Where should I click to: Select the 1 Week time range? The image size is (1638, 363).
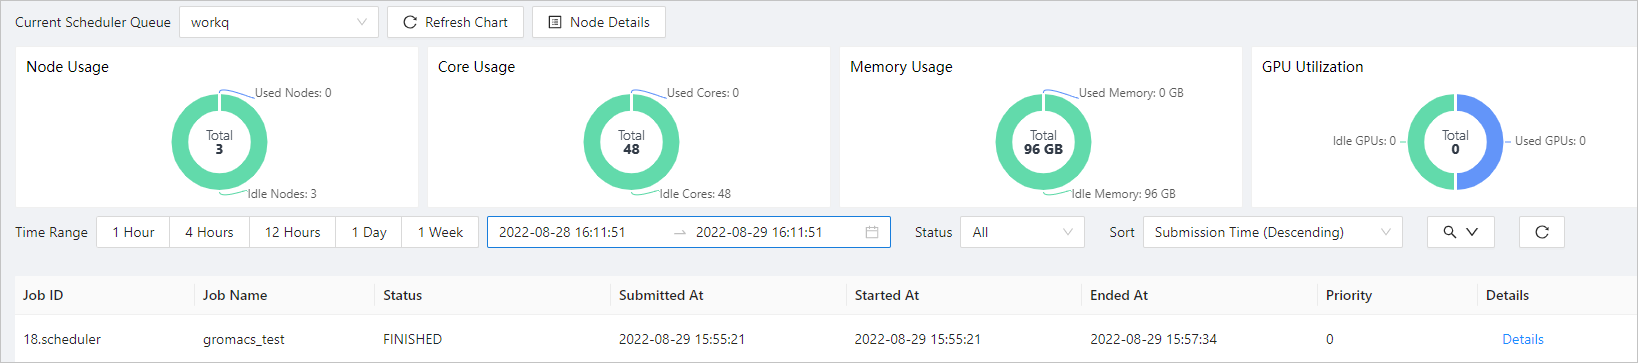440,232
